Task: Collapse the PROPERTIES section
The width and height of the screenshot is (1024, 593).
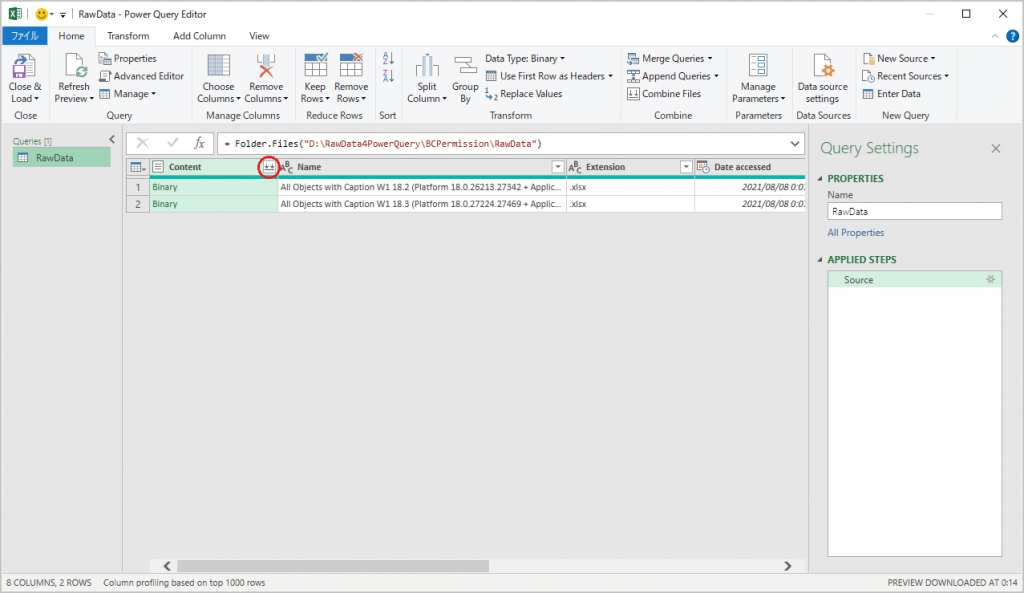Action: pyautogui.click(x=820, y=179)
